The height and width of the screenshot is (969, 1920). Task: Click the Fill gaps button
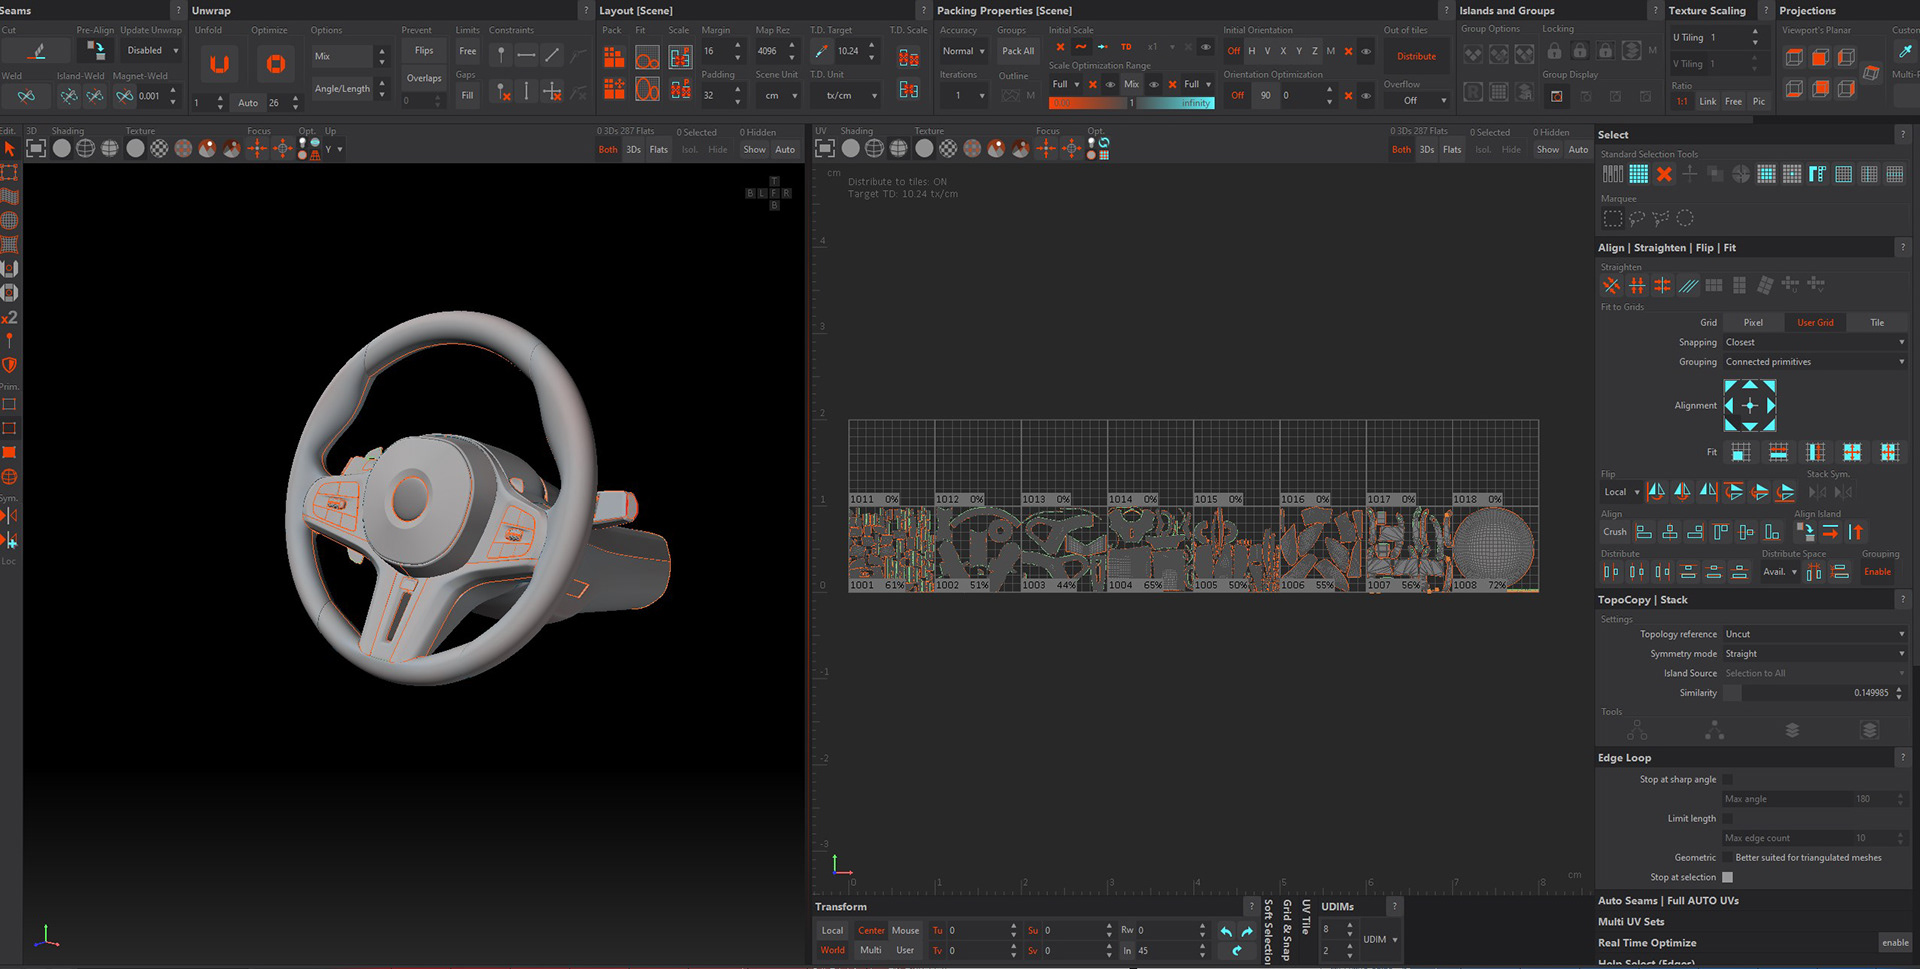point(467,96)
